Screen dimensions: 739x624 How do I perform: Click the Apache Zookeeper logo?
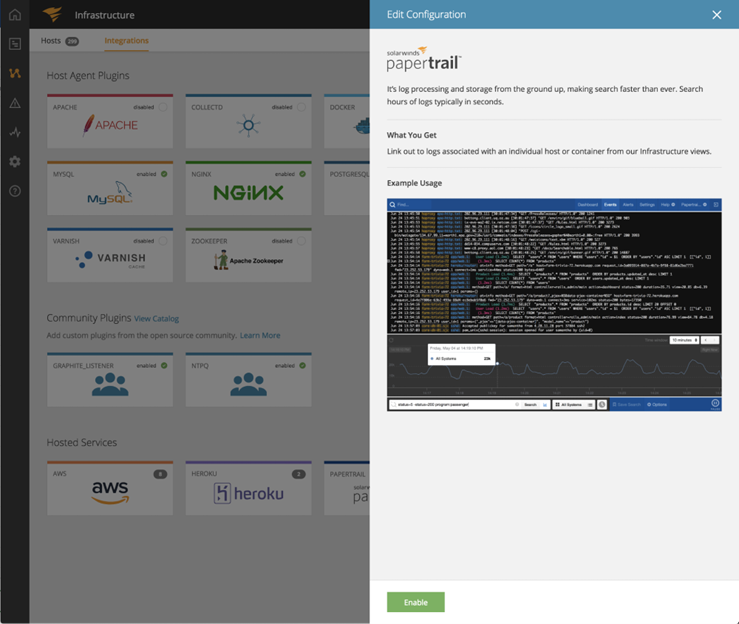point(248,260)
